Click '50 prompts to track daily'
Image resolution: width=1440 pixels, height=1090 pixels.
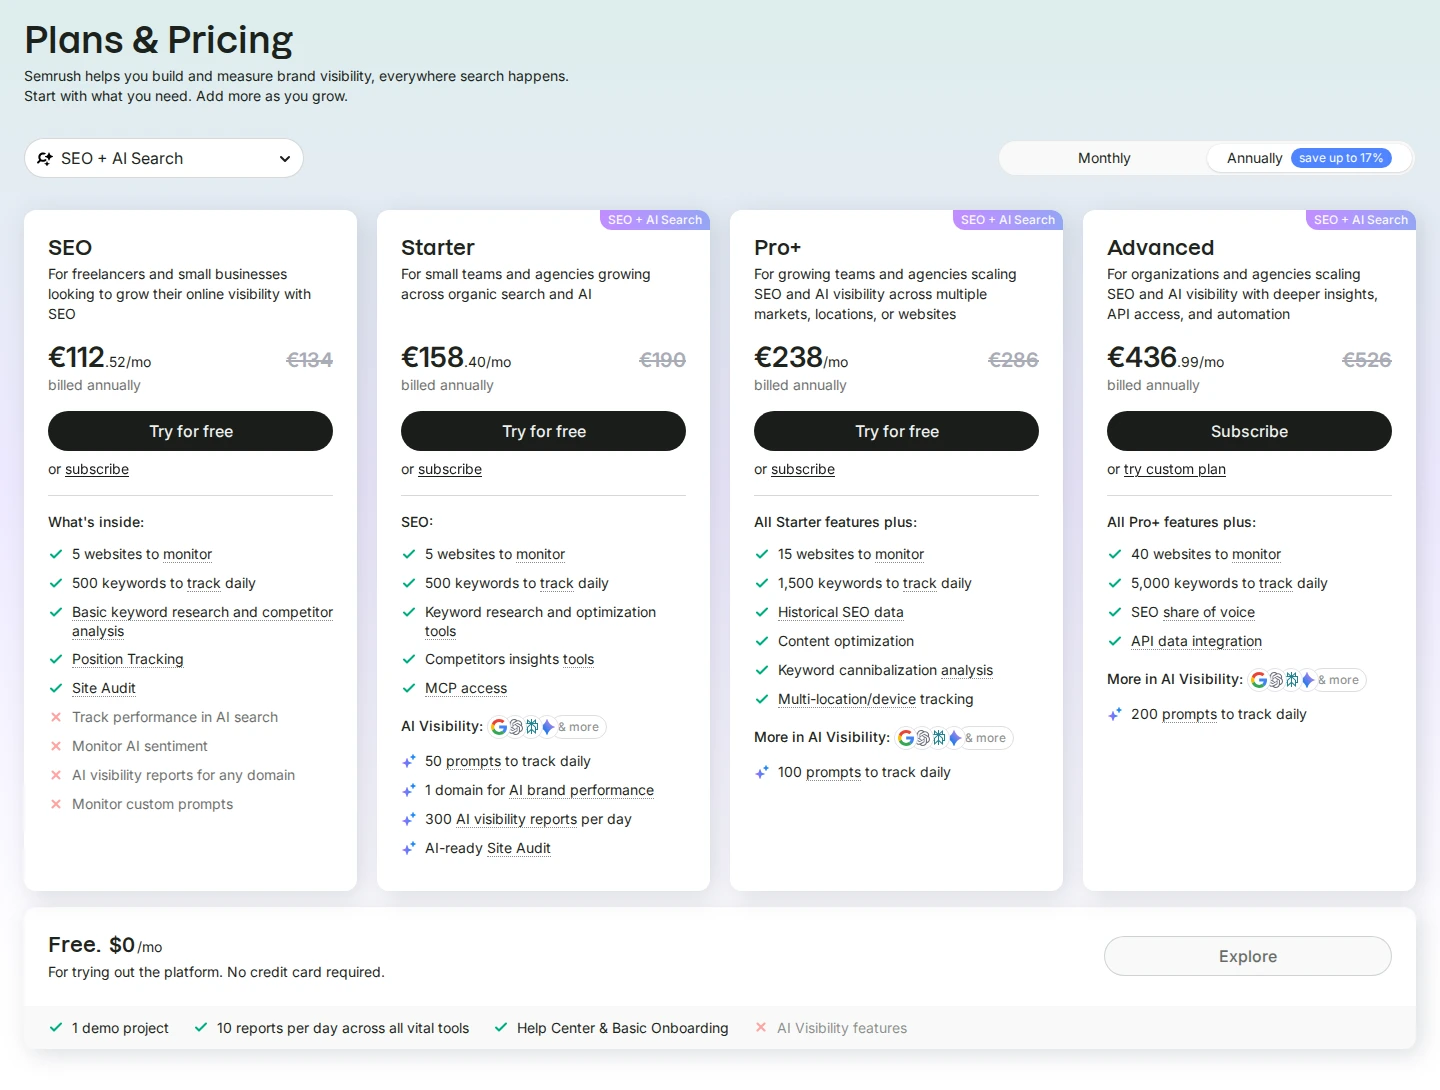[x=508, y=761]
